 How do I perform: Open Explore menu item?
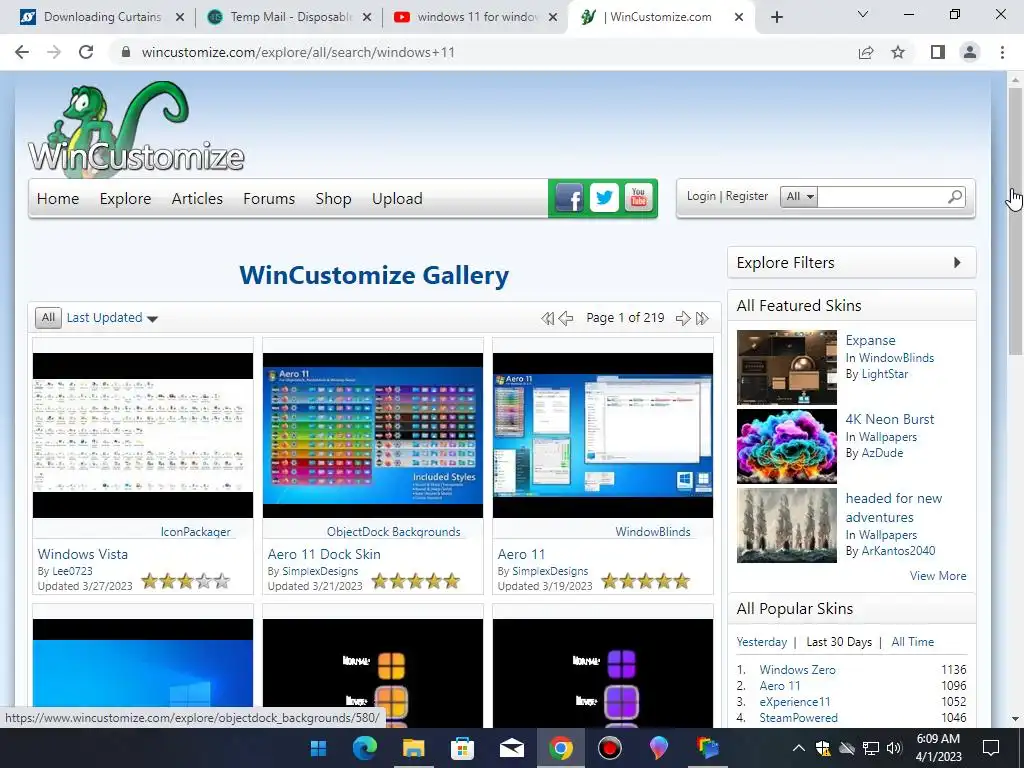tap(125, 199)
